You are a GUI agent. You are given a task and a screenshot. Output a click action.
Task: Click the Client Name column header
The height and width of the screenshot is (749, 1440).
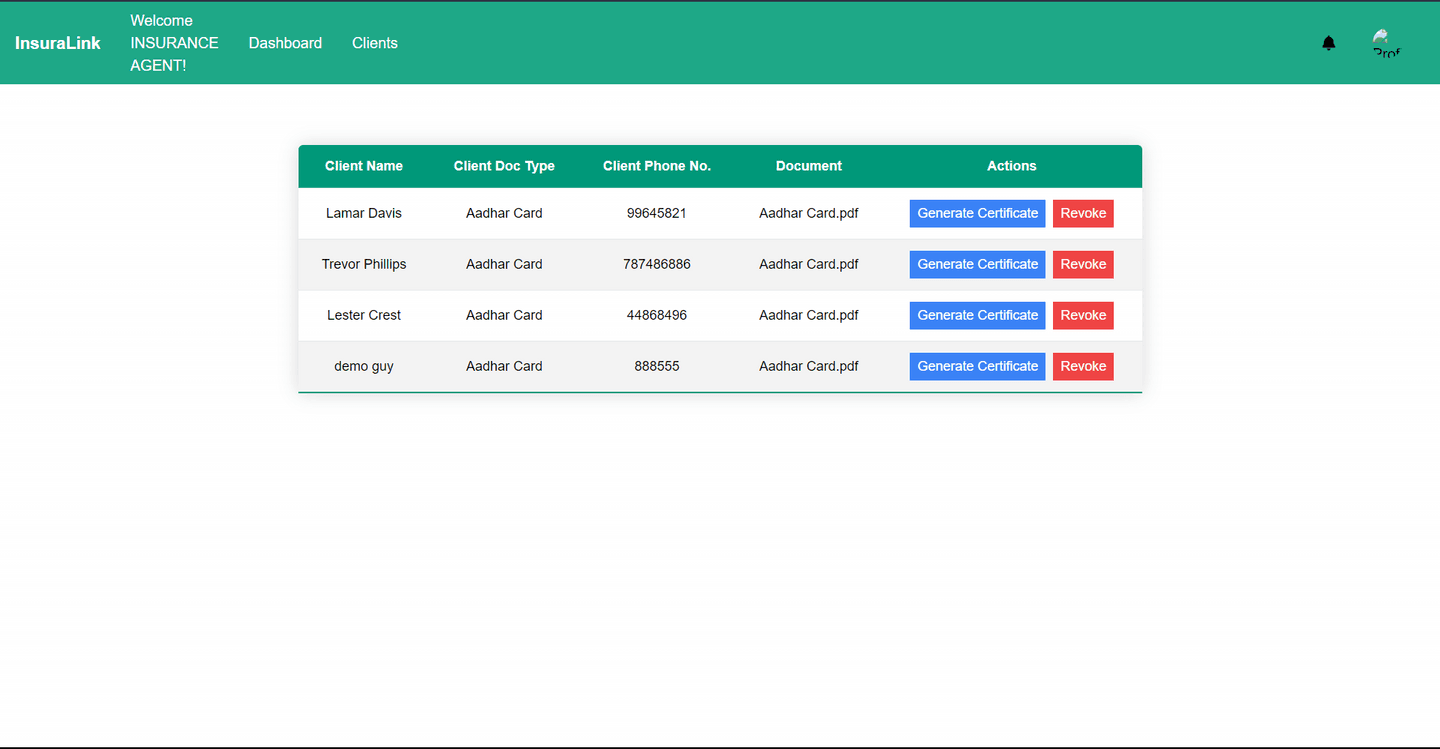click(x=364, y=166)
